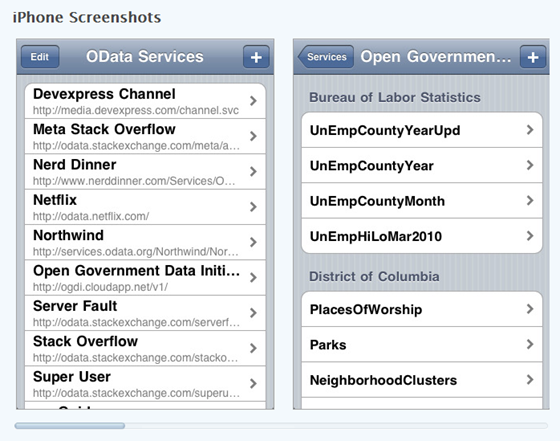The height and width of the screenshot is (441, 560).
Task: Open the Meta Stack Overflow service
Action: (145, 136)
